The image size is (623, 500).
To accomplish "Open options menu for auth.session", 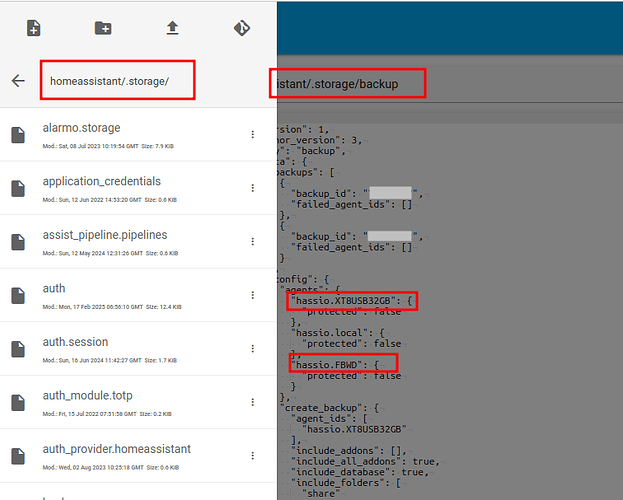I will coord(253,349).
